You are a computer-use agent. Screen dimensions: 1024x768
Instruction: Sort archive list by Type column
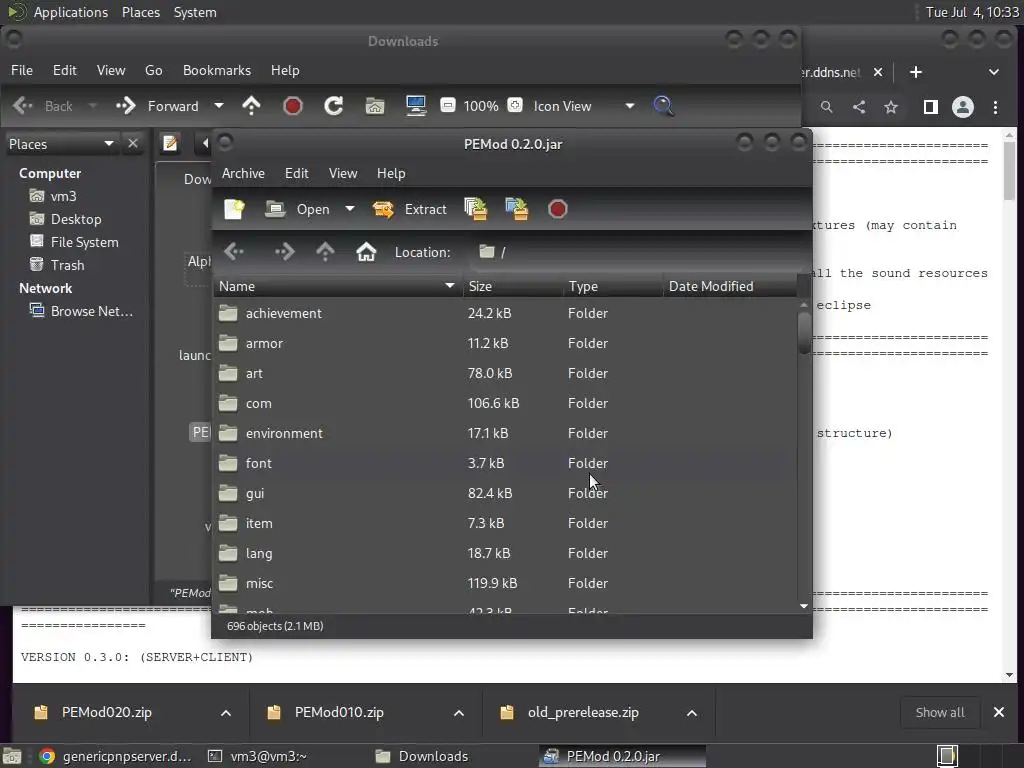(613, 286)
